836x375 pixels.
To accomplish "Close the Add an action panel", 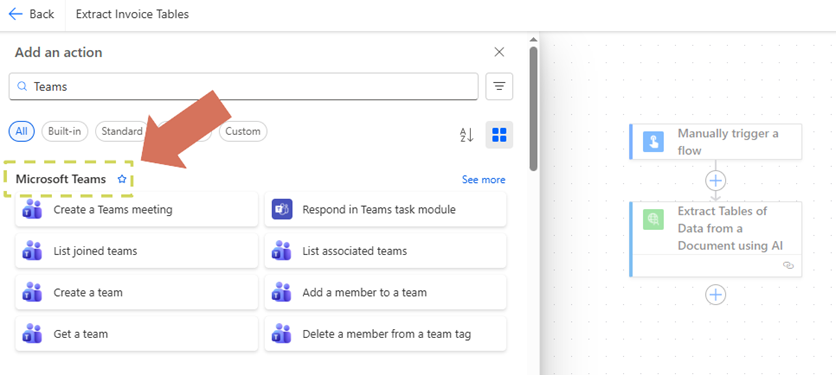I will (499, 52).
